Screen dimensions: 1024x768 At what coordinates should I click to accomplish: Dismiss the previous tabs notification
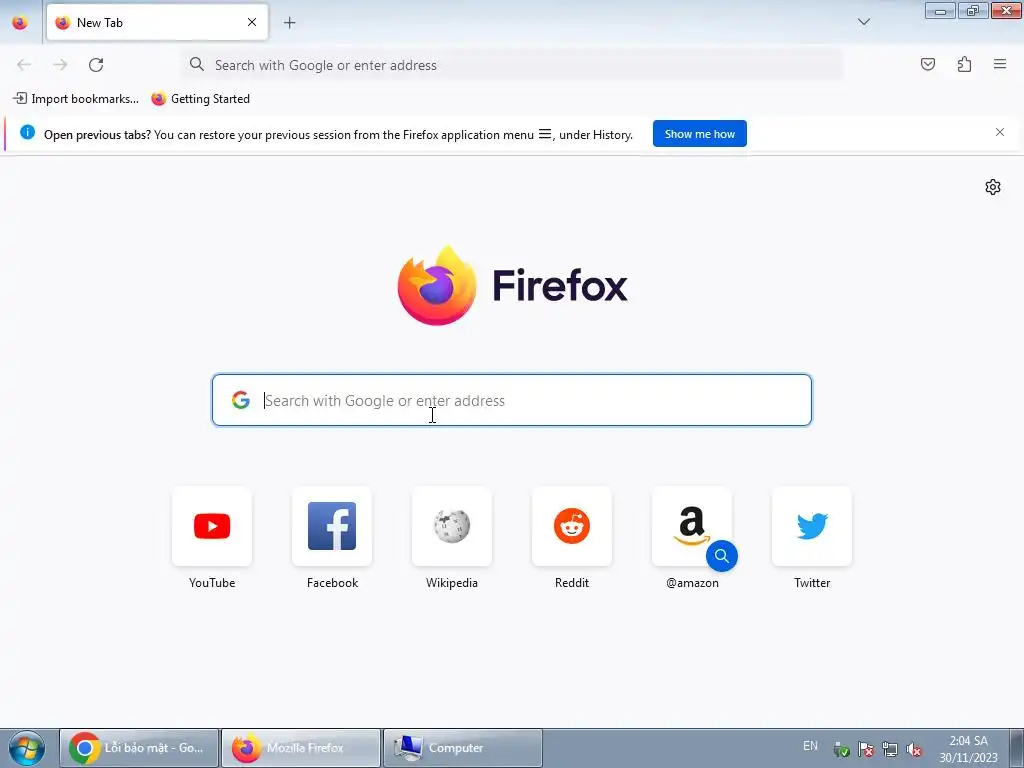[1000, 132]
